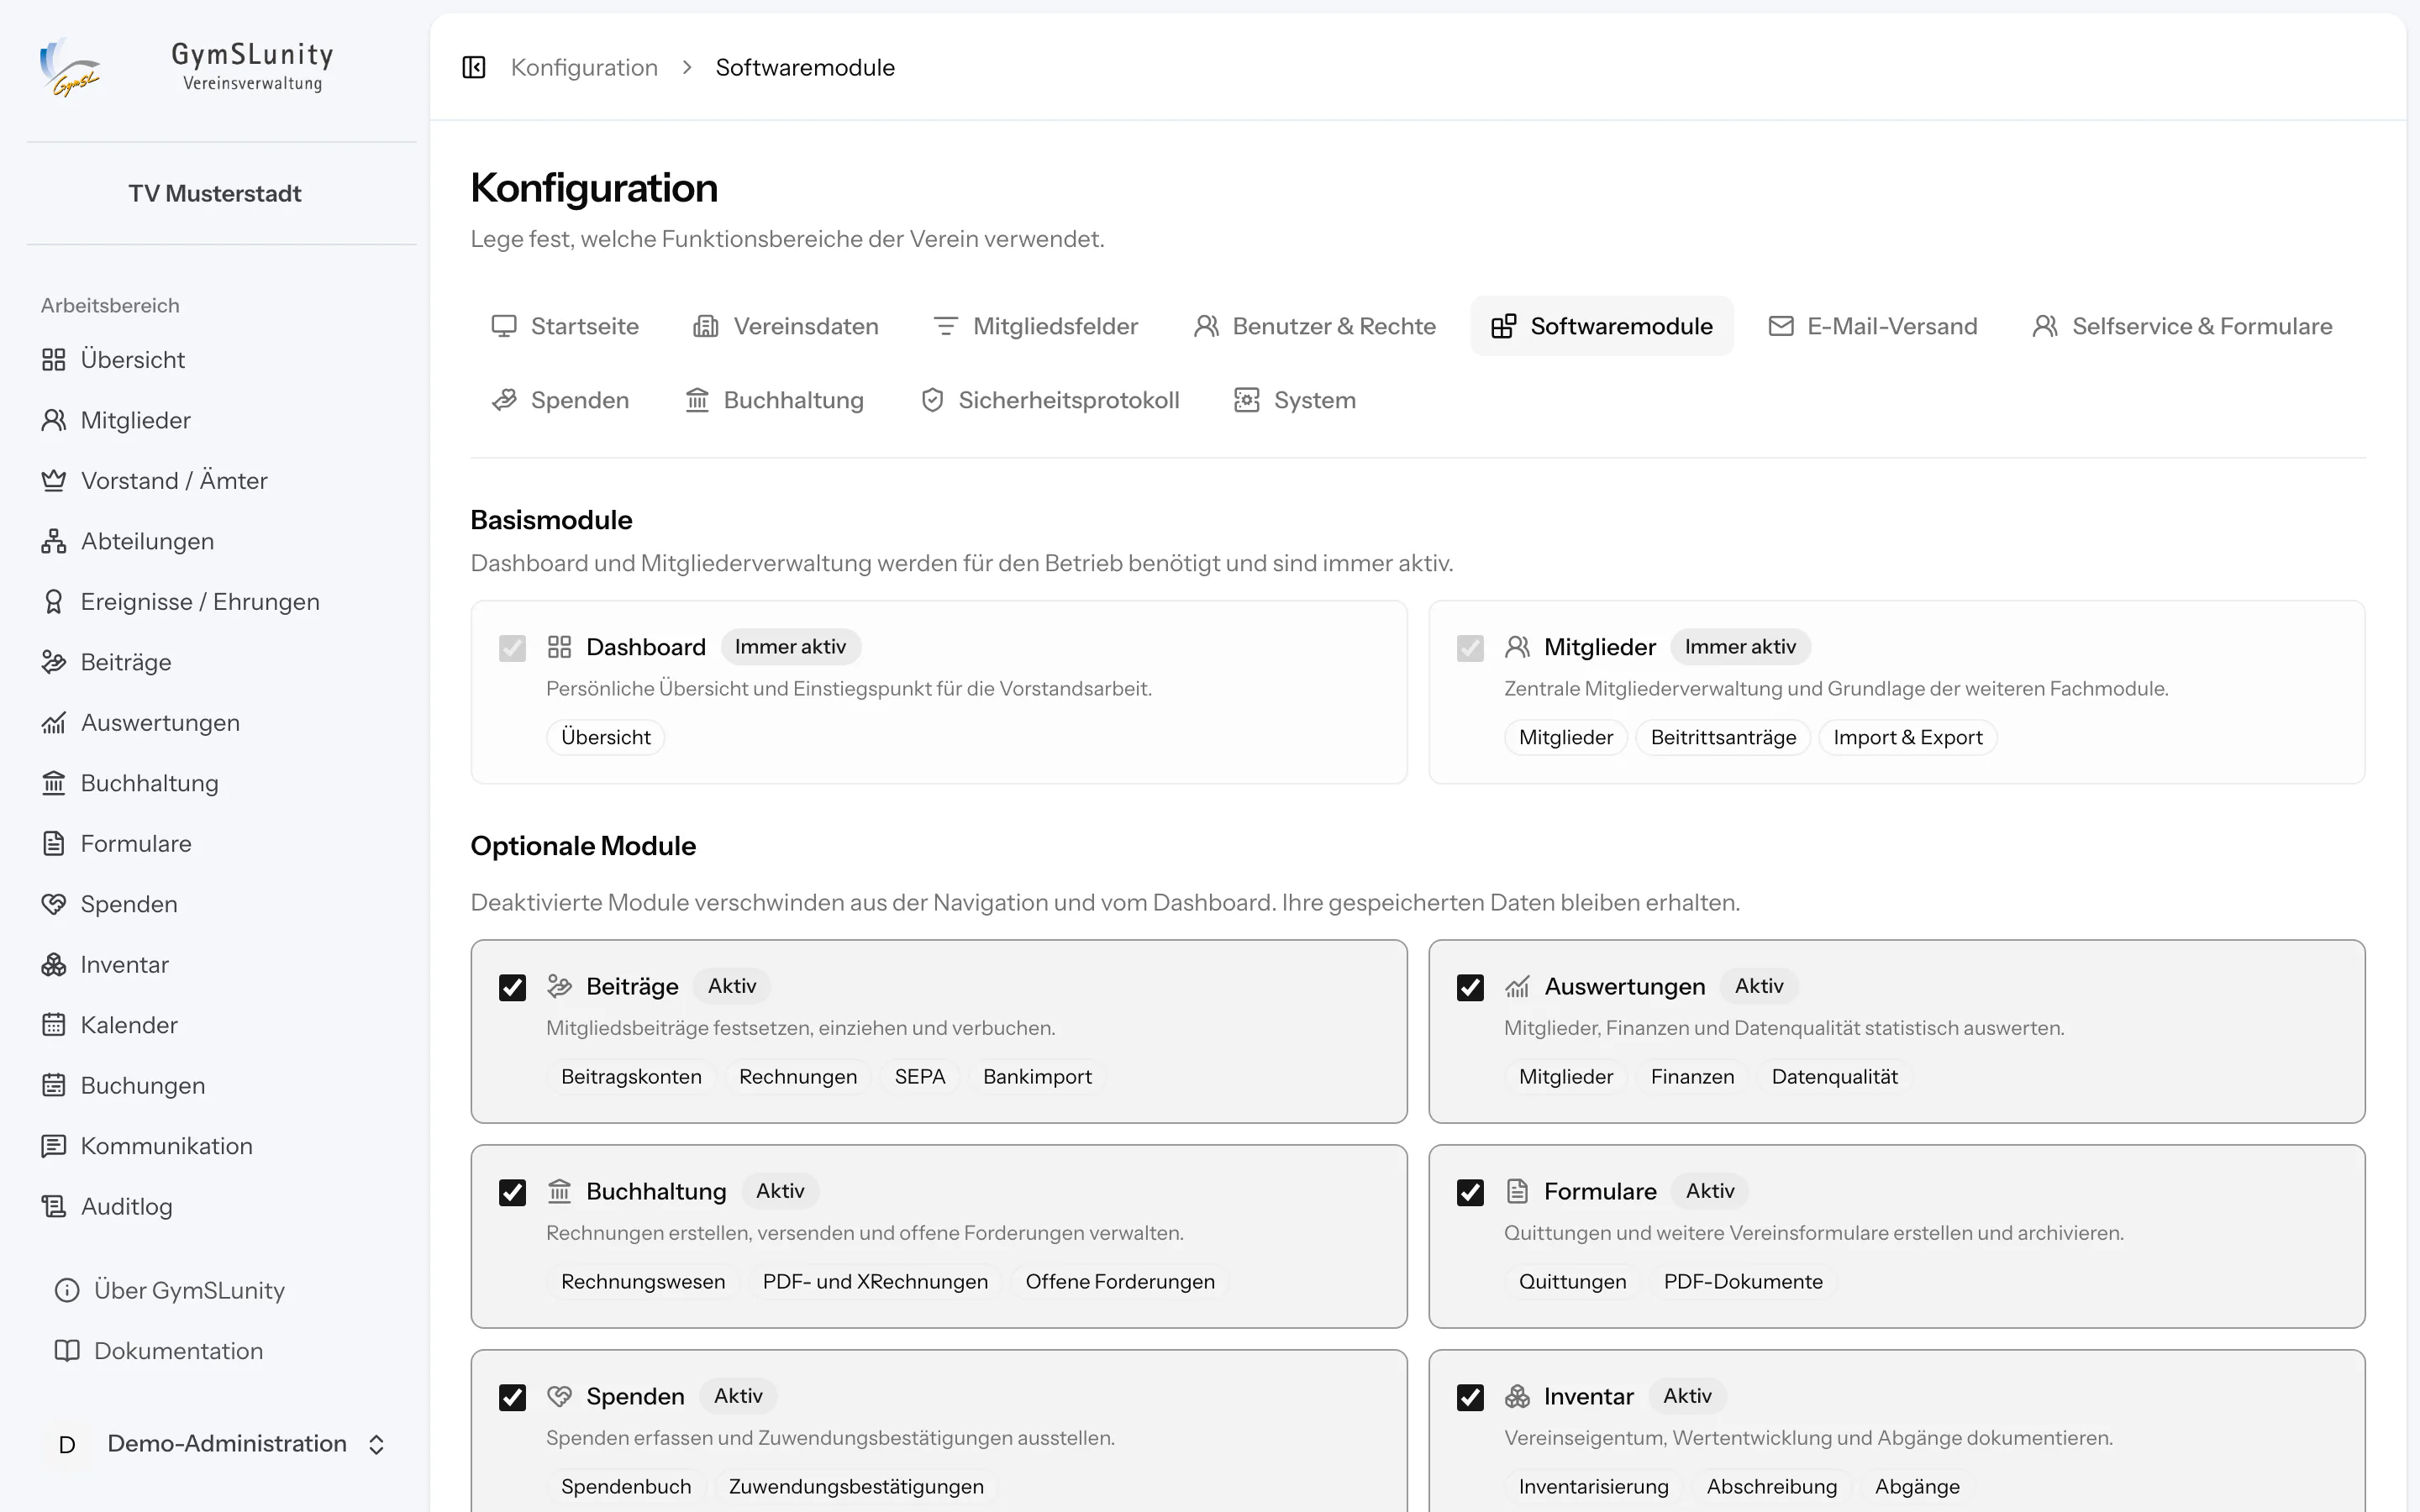
Task: Click the disabled Mitglieder base module checkbox
Action: (x=1470, y=649)
